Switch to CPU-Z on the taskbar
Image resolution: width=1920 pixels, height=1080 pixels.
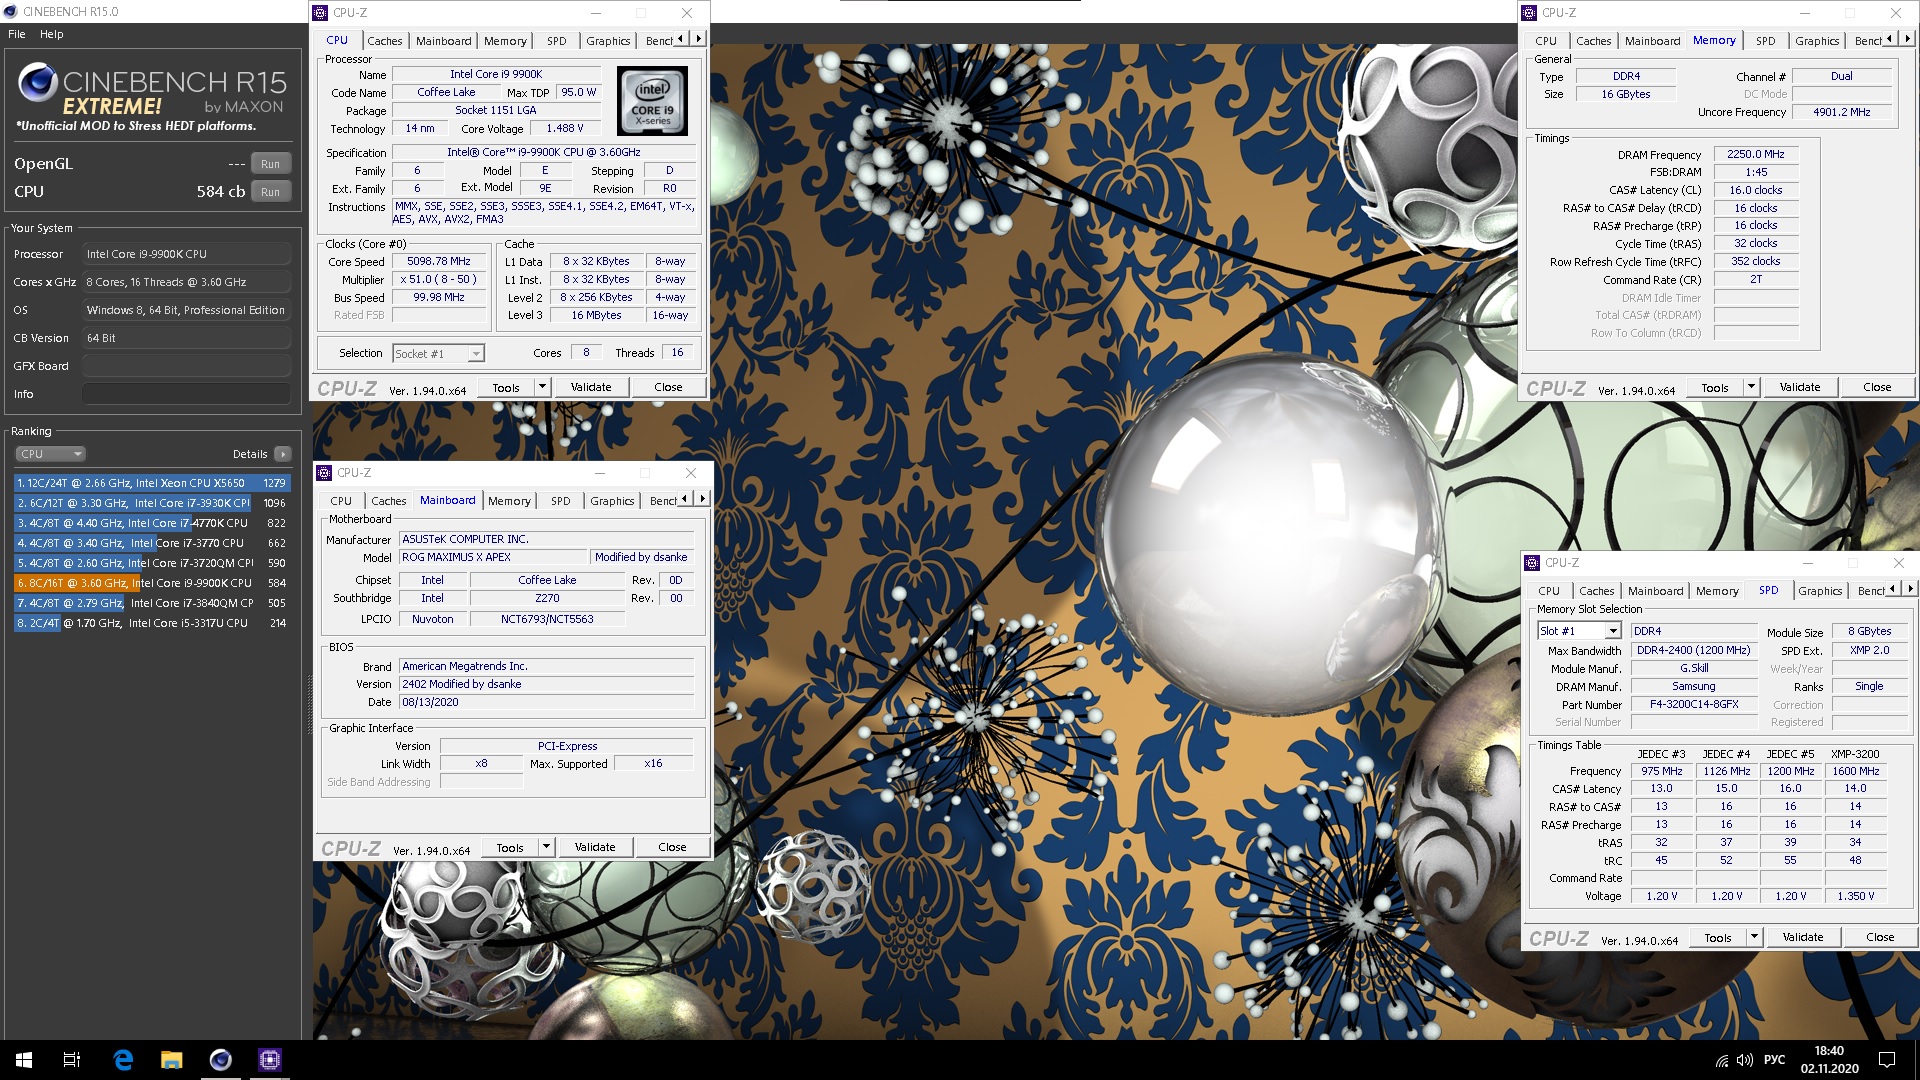point(270,1060)
